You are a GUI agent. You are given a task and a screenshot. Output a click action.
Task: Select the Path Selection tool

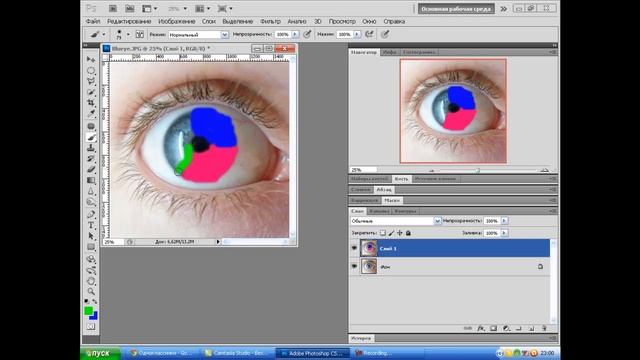91,236
